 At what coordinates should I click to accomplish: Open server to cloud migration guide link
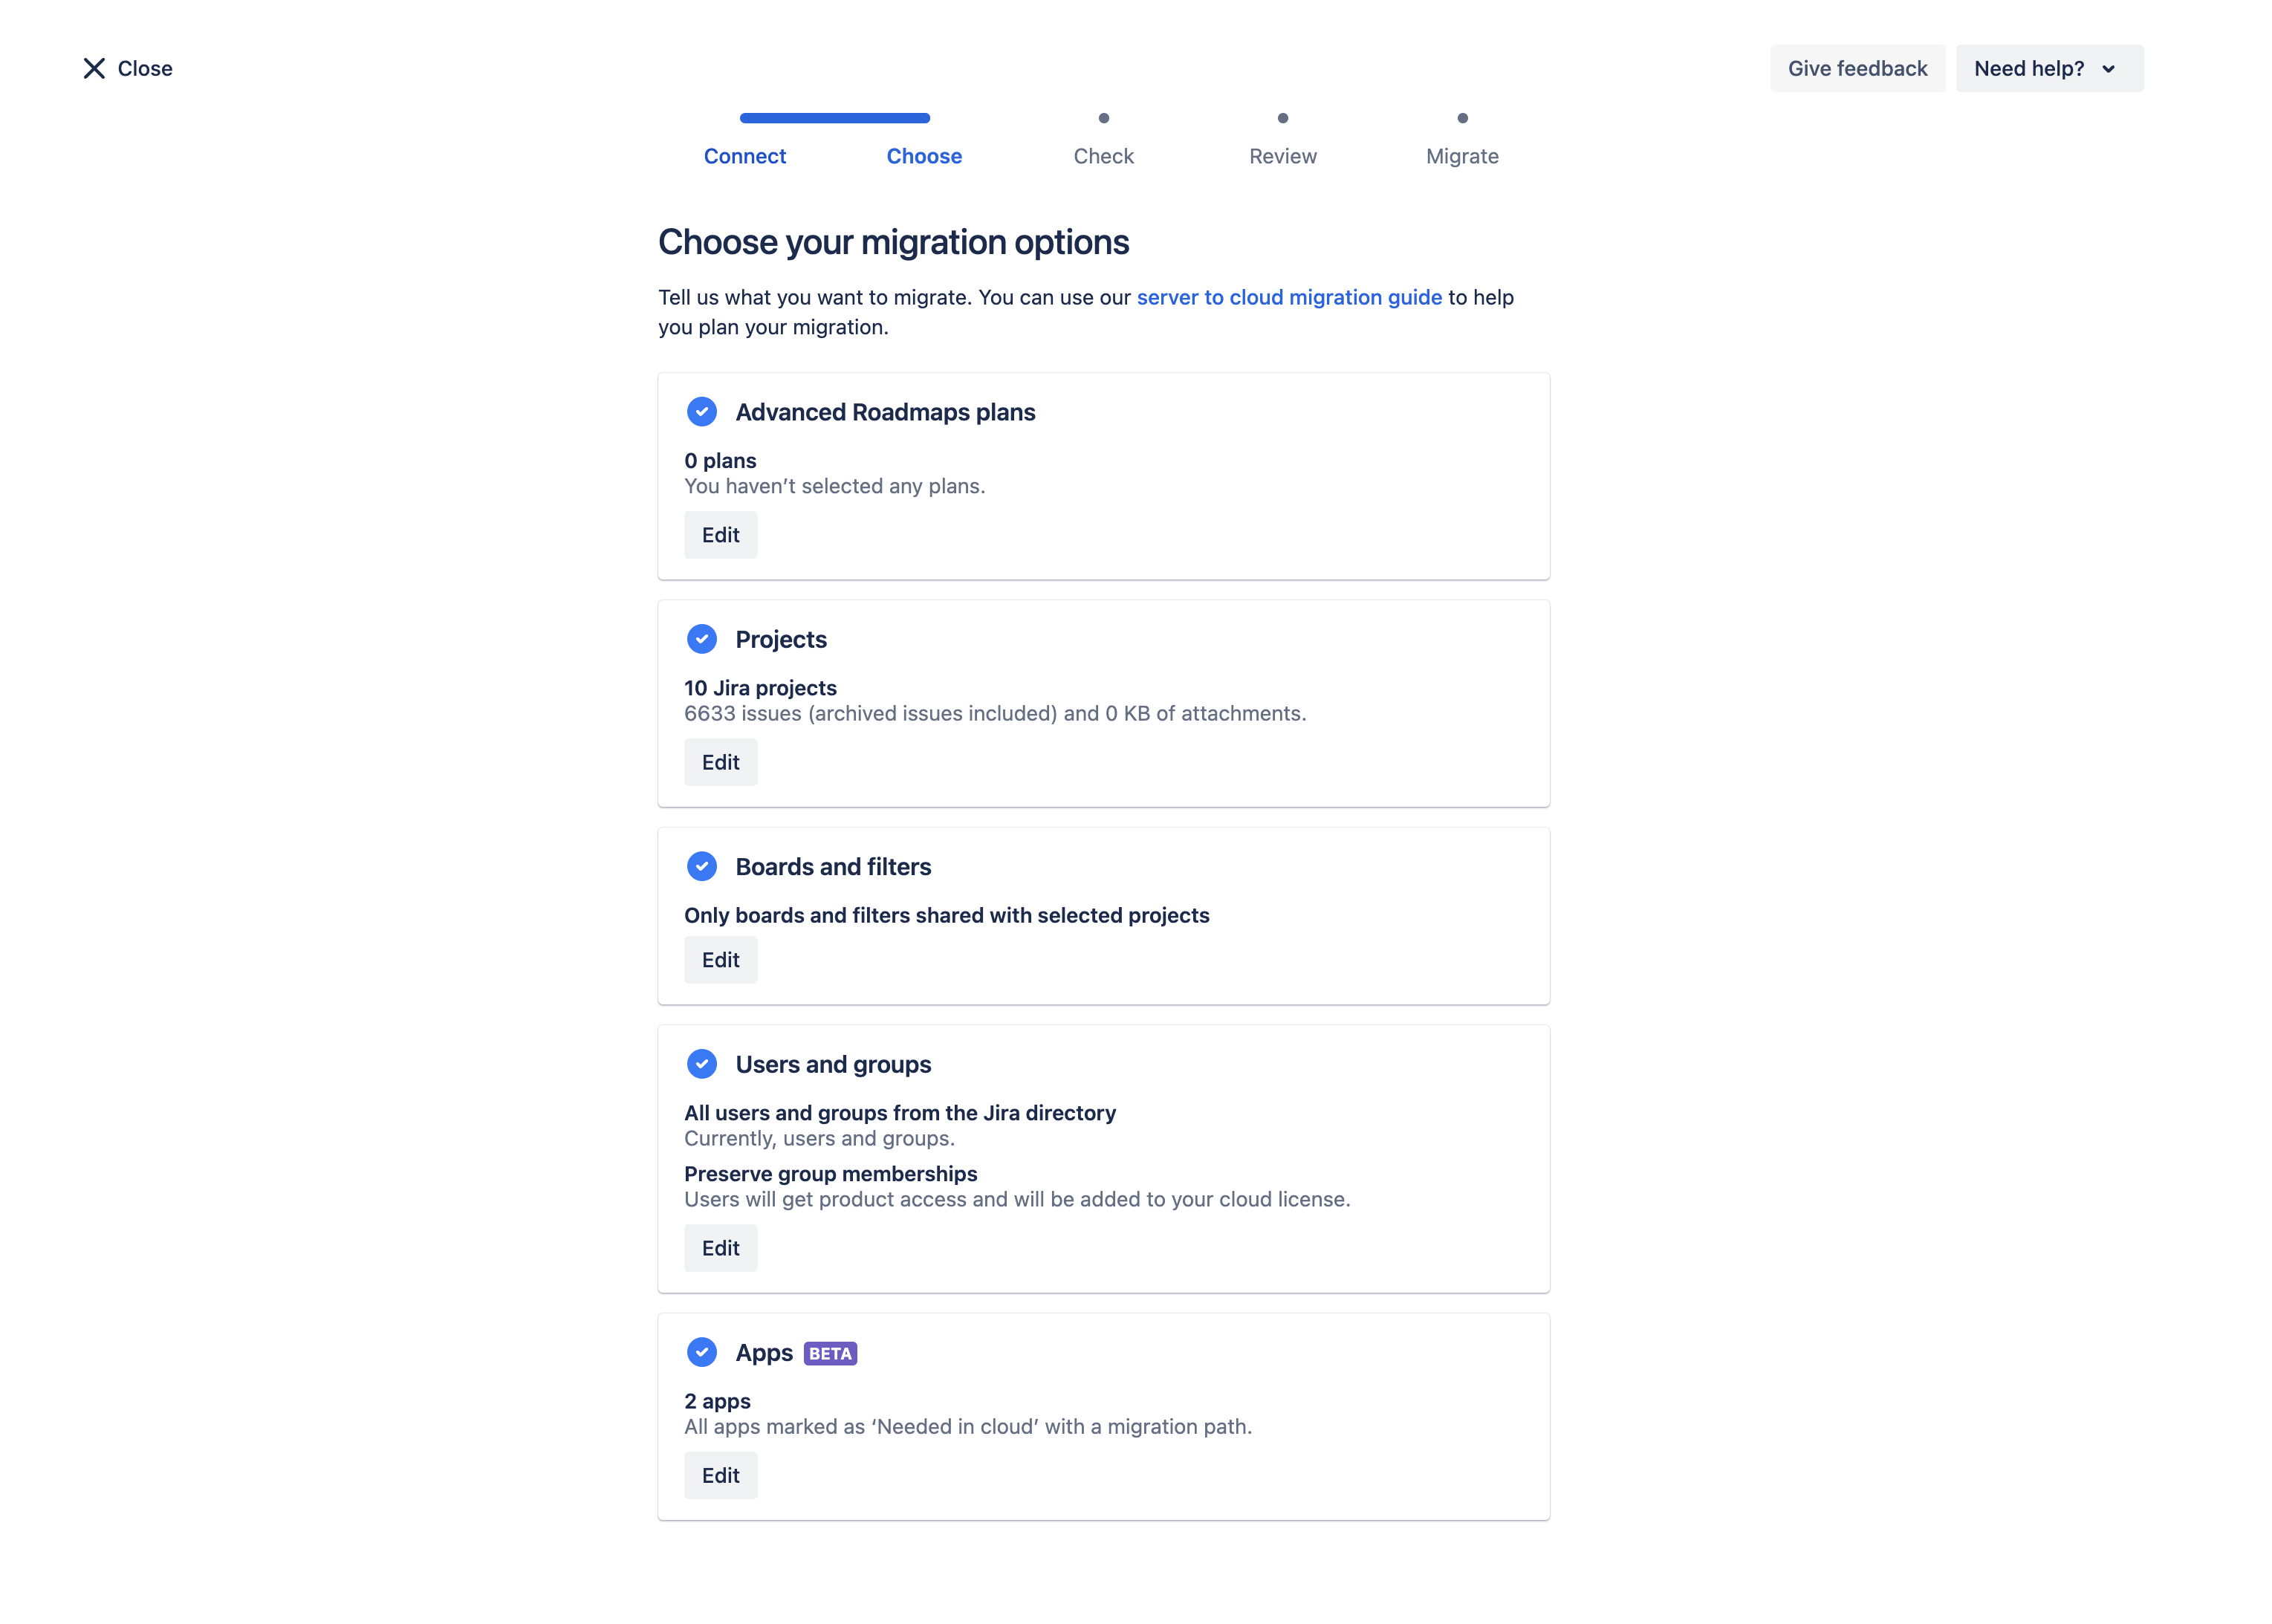1289,297
